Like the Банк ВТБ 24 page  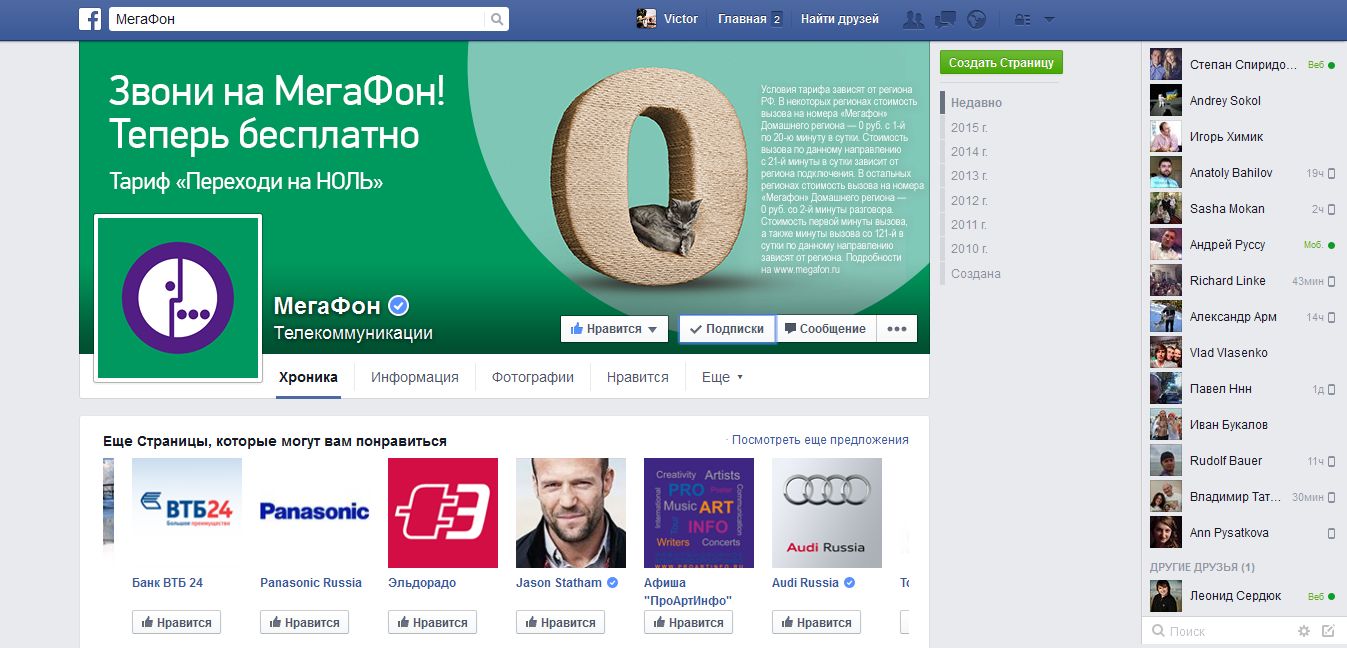pos(176,622)
